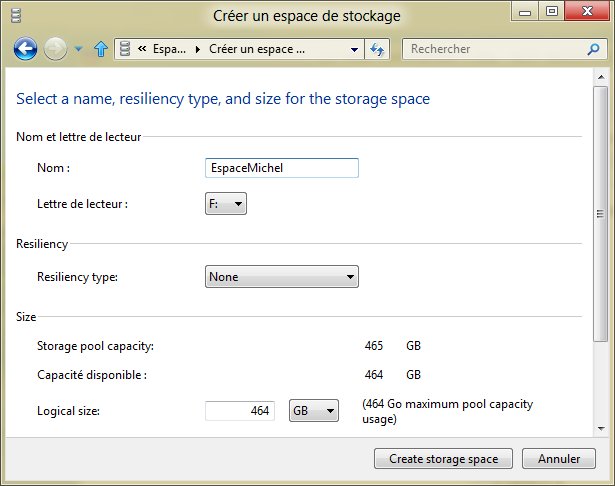Open the Lettre de lecteur dropdown

click(x=225, y=205)
